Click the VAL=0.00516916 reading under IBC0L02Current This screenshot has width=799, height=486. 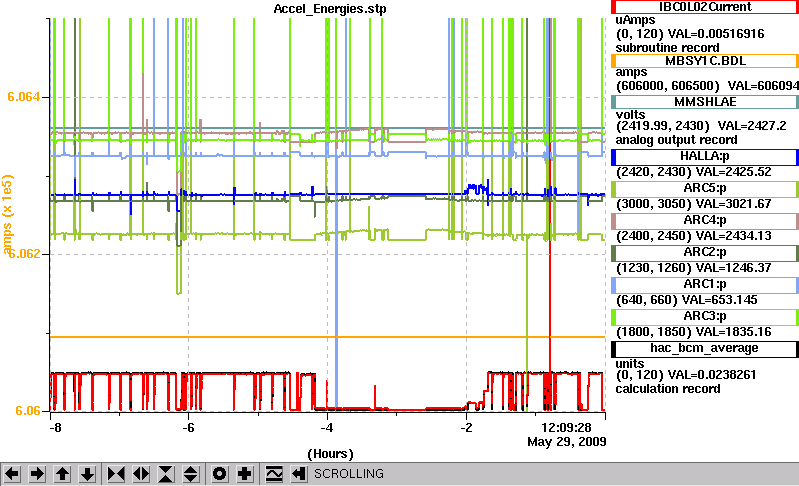[x=715, y=34]
